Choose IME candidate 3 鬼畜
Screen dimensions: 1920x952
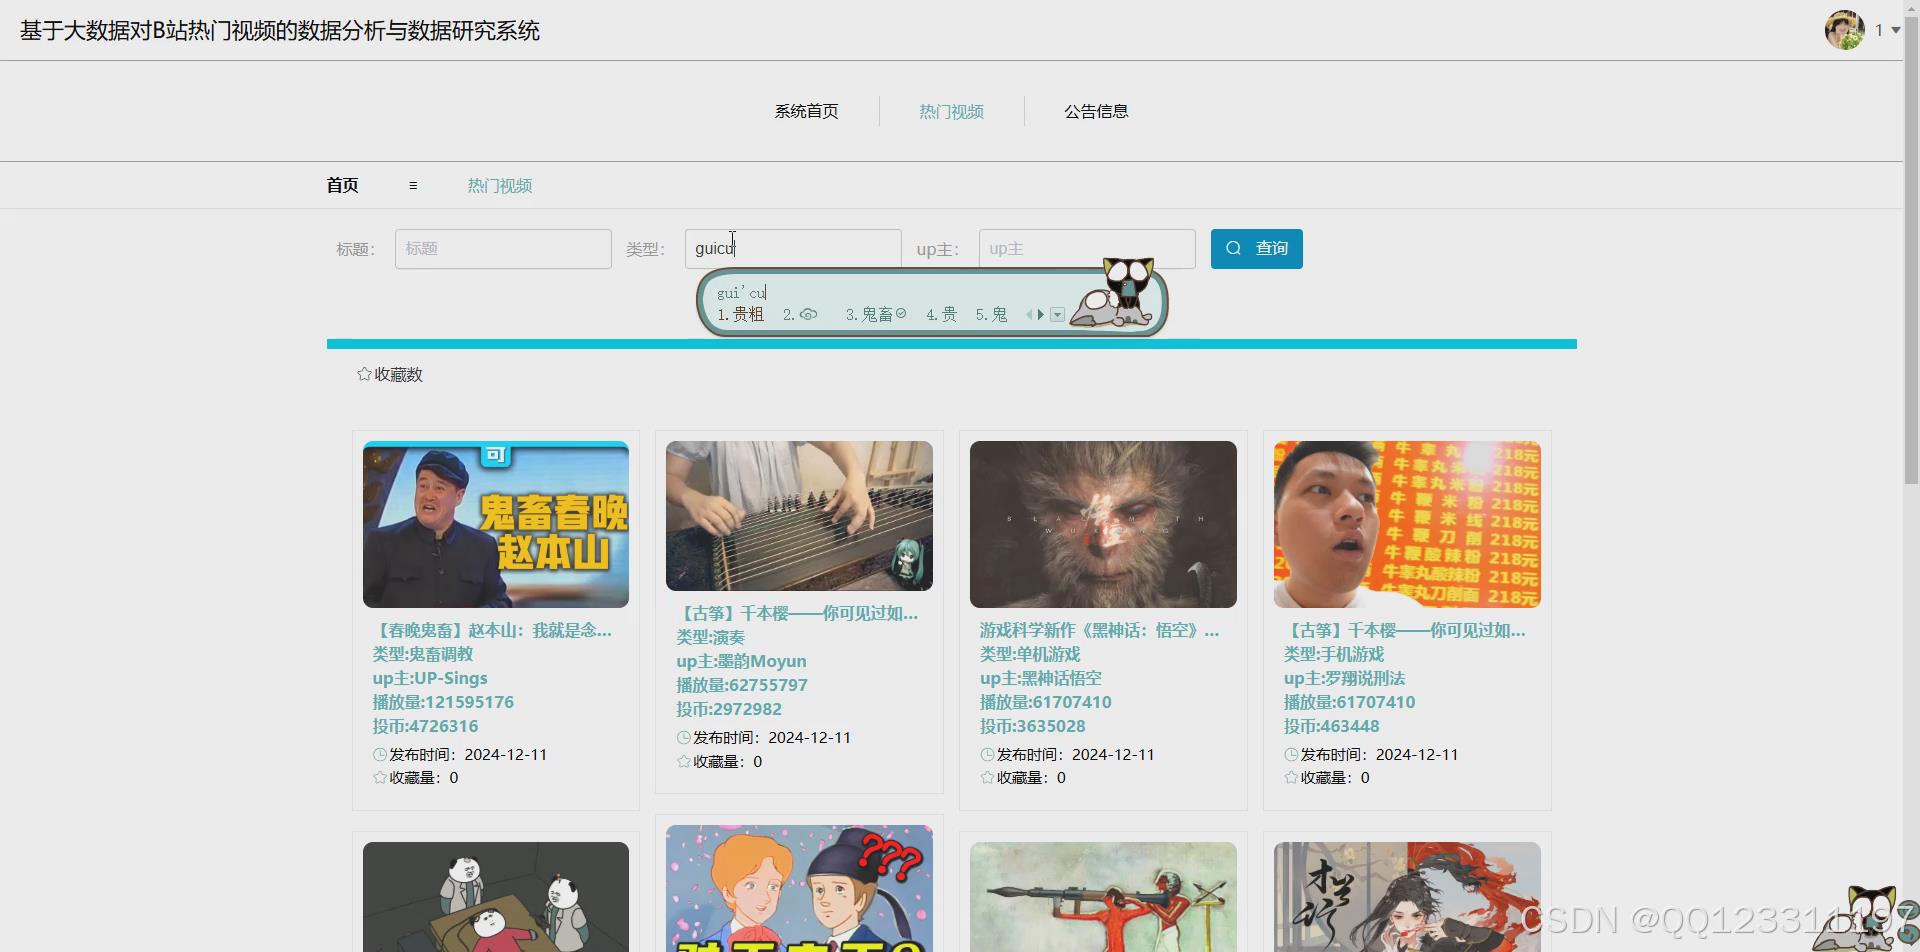pyautogui.click(x=876, y=314)
